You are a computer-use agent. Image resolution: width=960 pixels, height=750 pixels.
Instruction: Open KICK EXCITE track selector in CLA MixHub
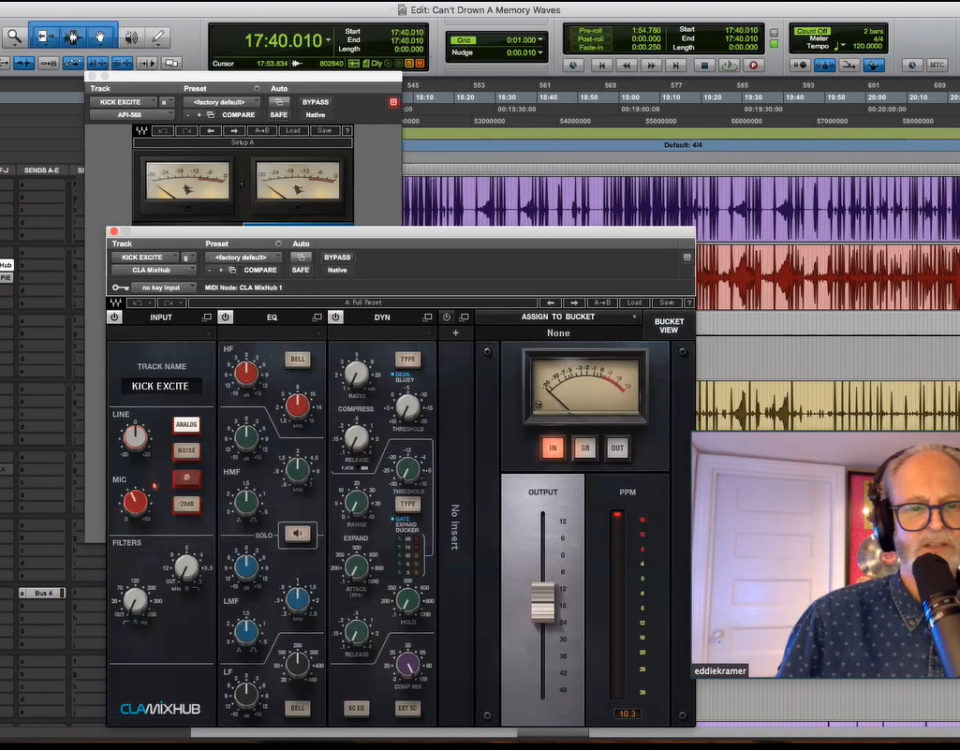[x=145, y=257]
